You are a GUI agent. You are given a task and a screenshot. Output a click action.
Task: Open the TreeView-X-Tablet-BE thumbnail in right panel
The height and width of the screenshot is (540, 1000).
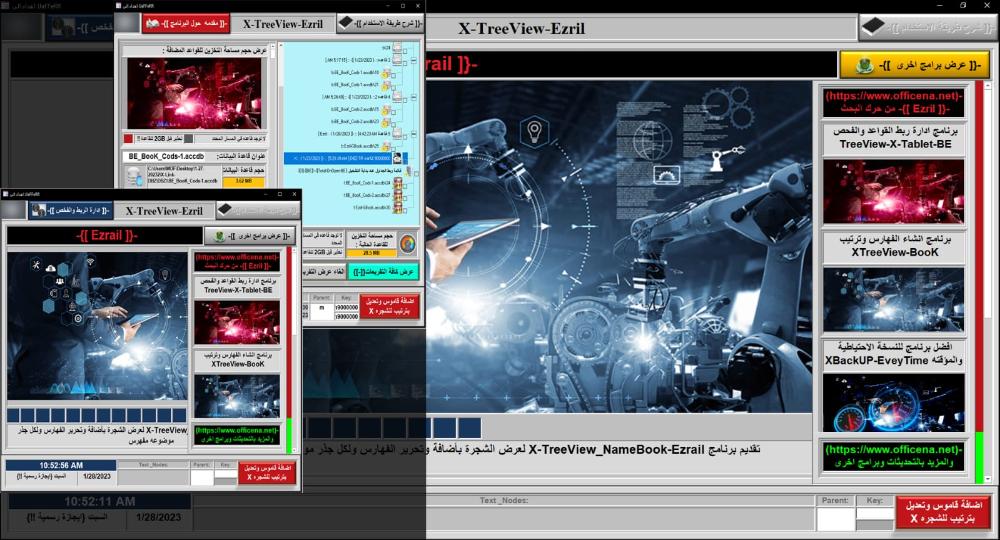point(893,191)
